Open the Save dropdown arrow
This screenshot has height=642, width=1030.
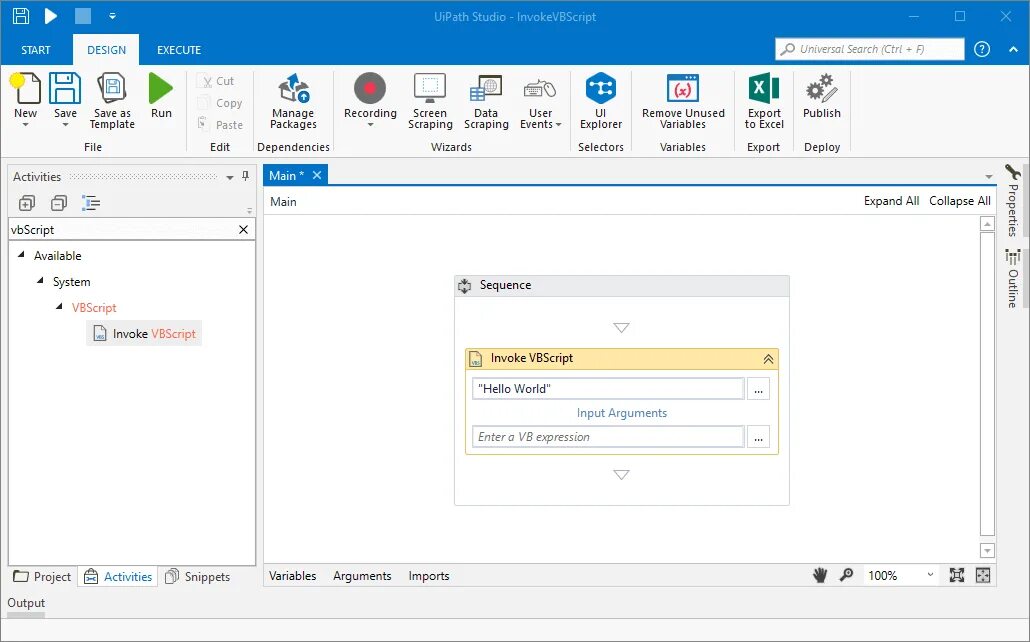click(65, 125)
